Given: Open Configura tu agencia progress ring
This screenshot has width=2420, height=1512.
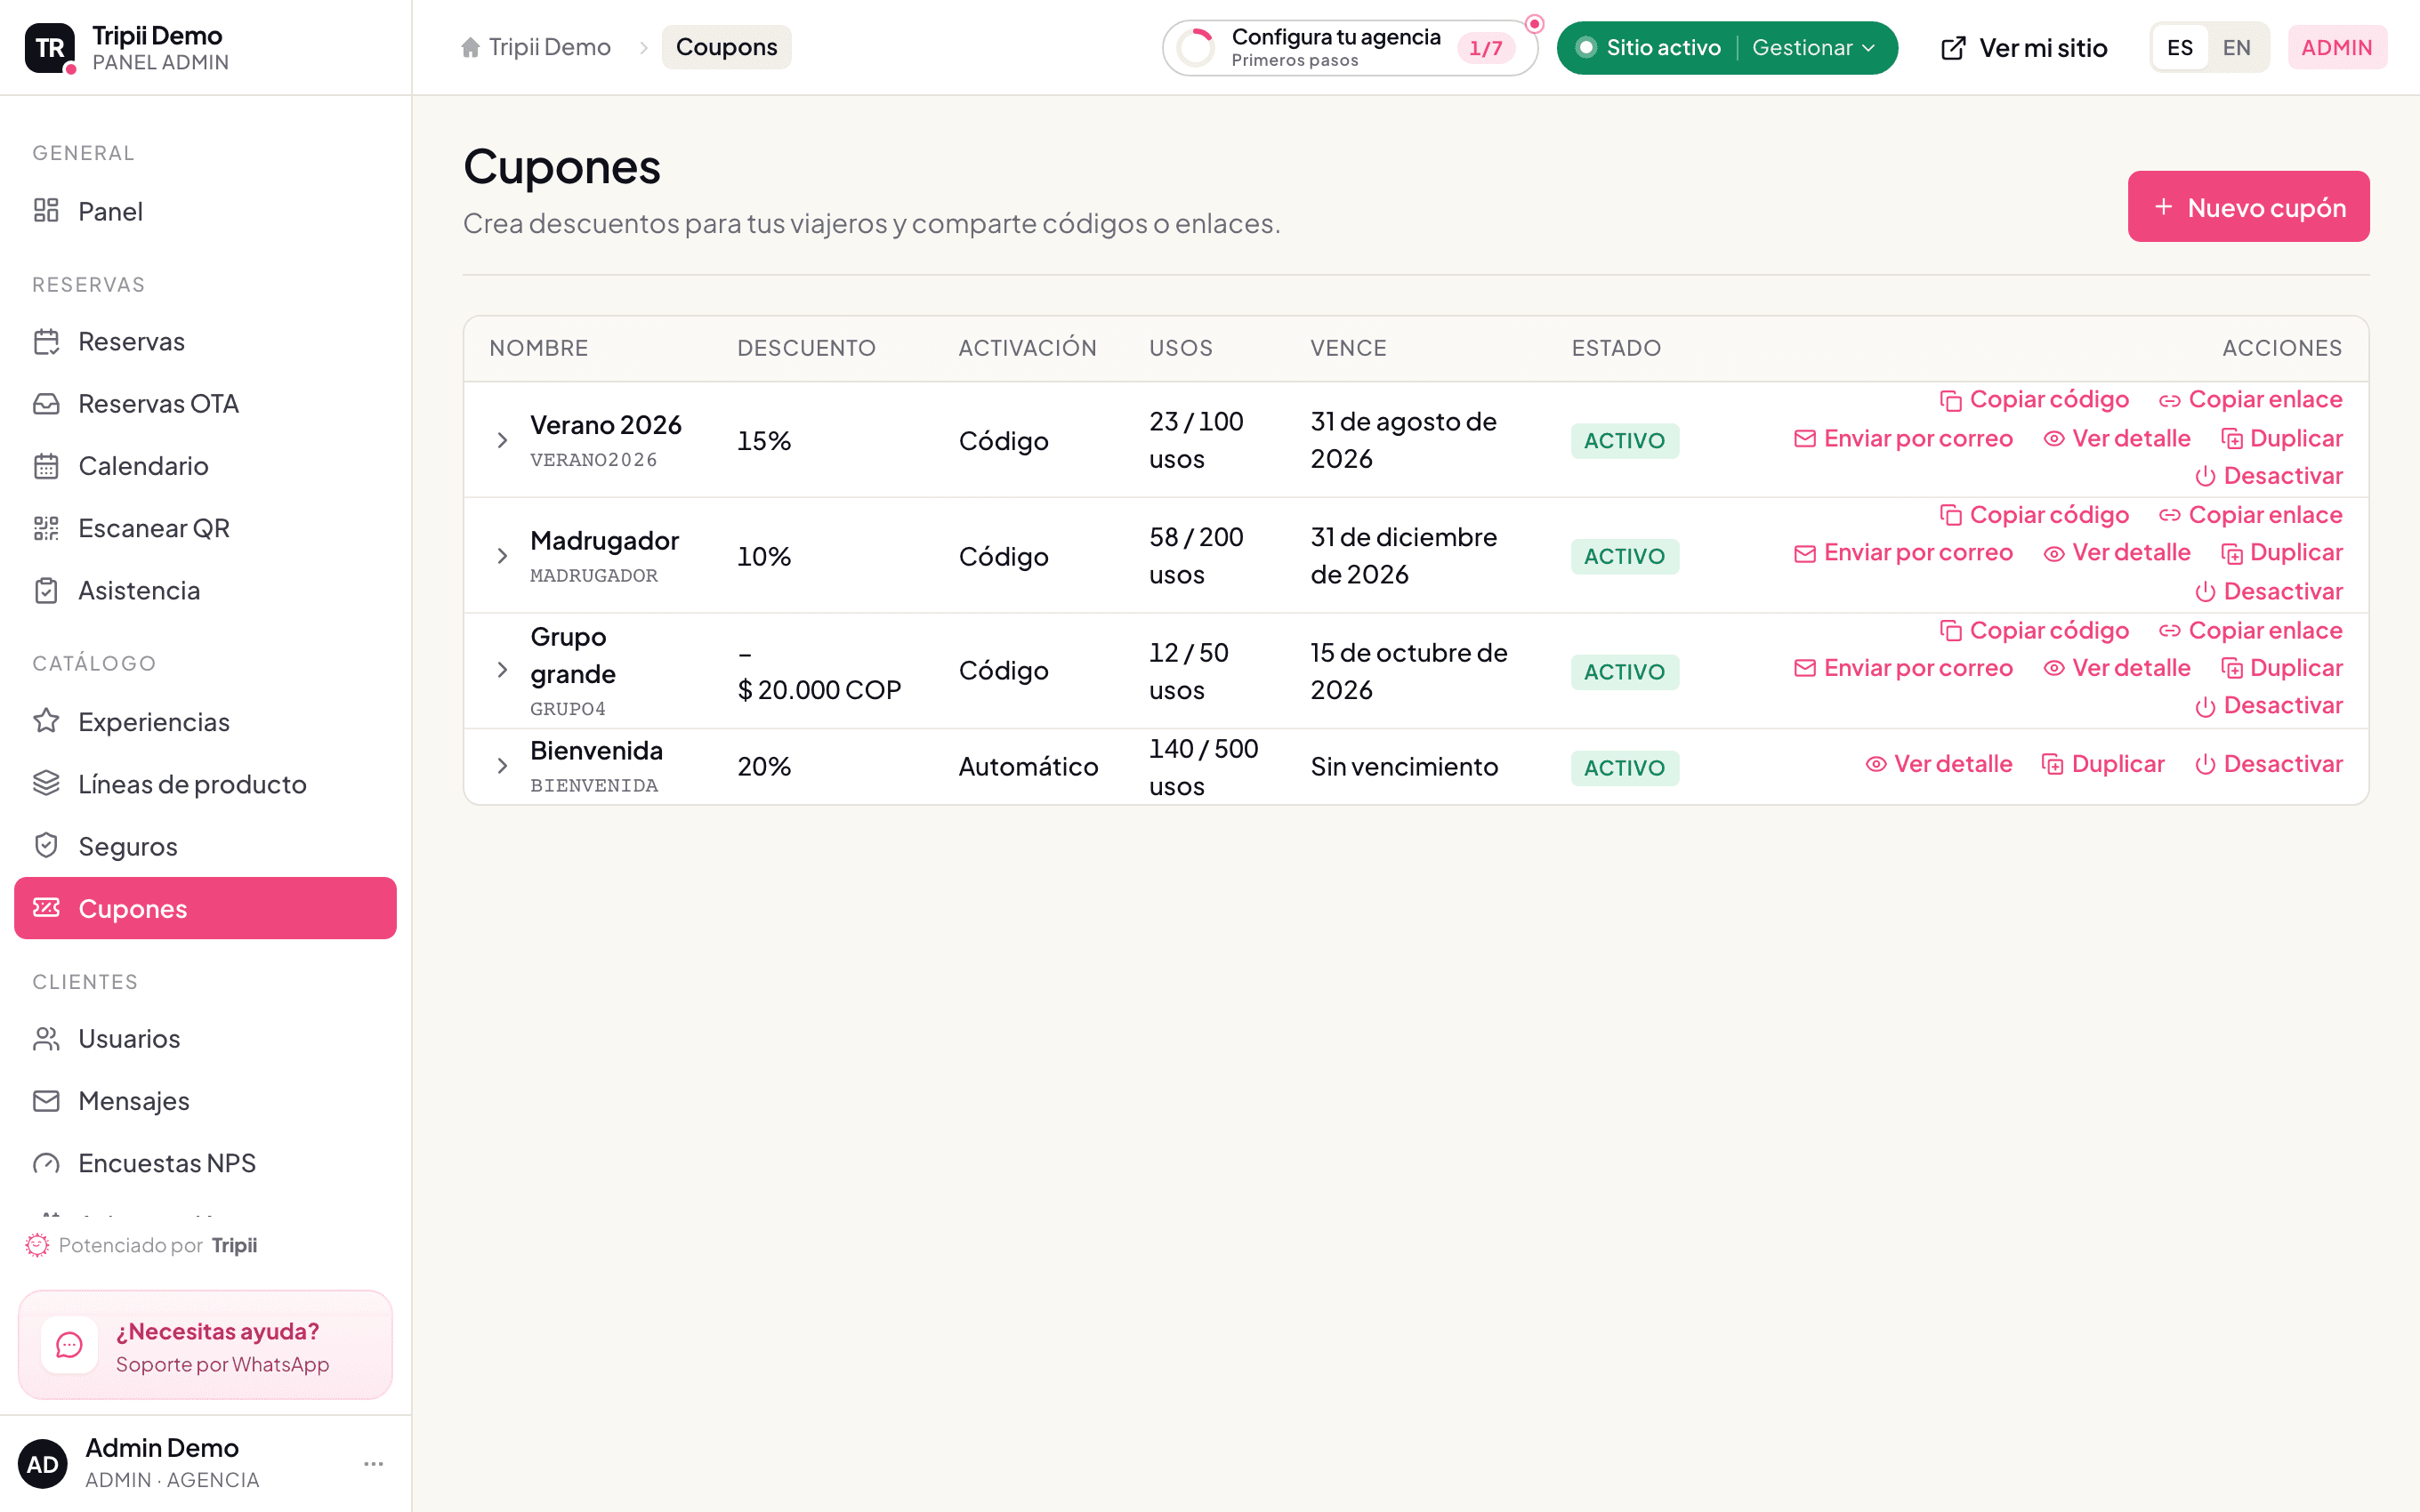Looking at the screenshot, I should click(1195, 47).
